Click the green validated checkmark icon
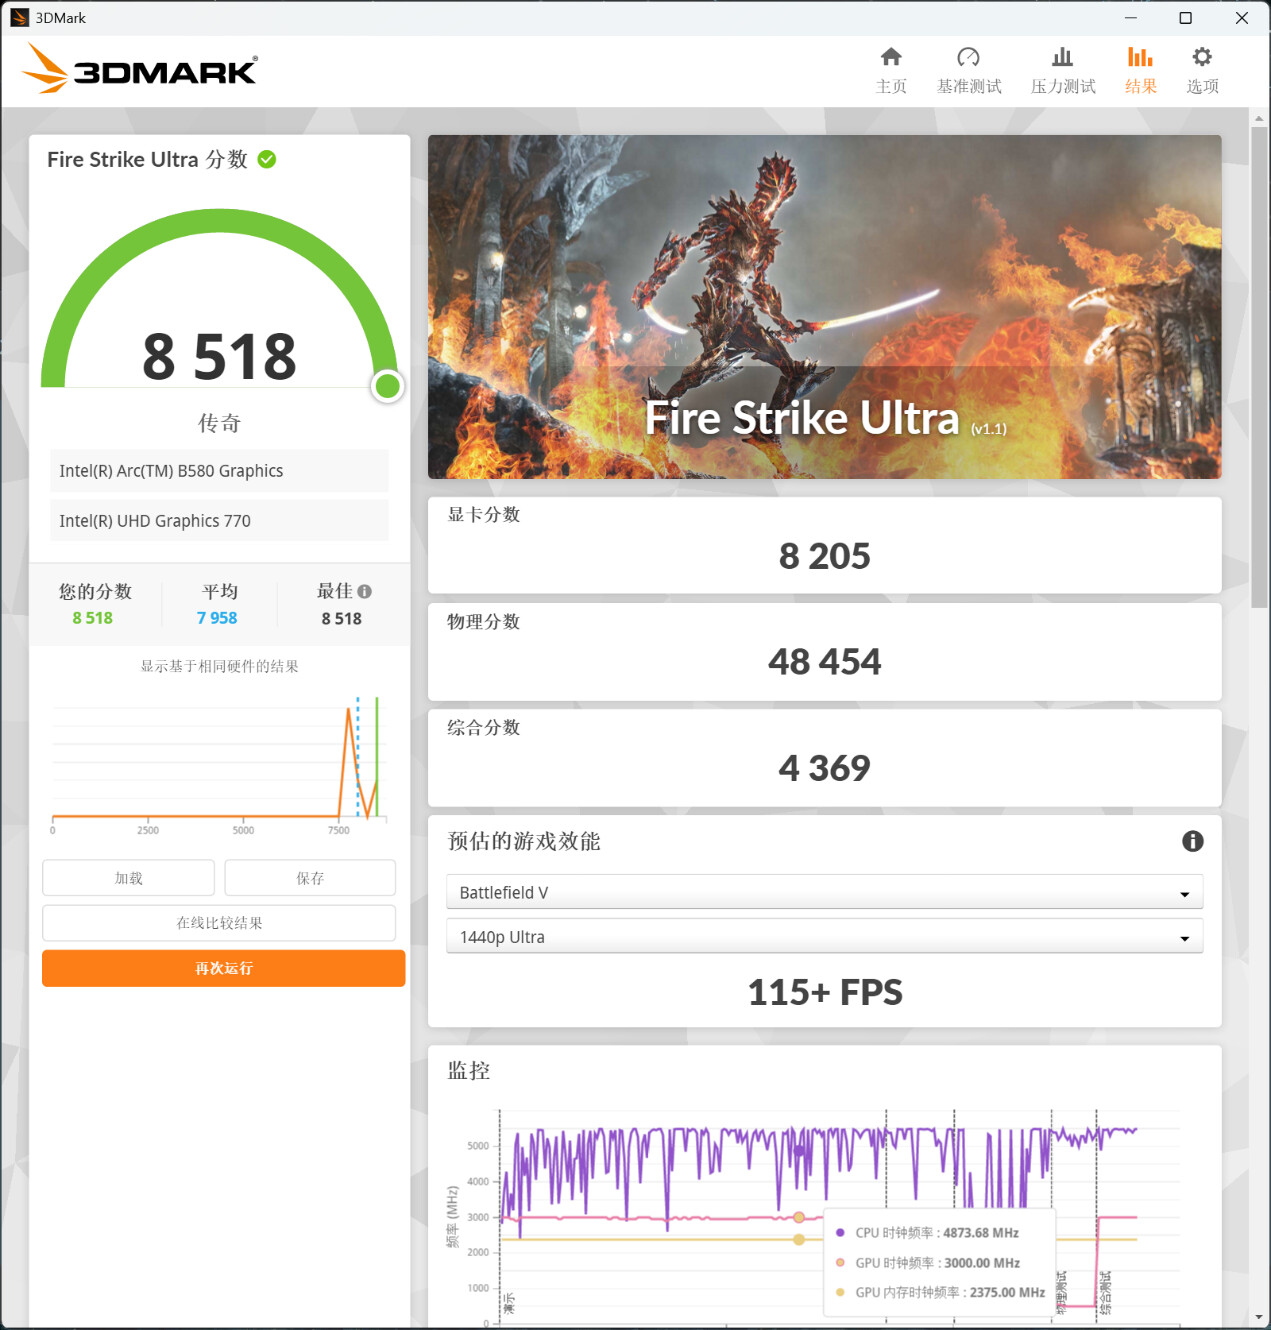Image resolution: width=1271 pixels, height=1330 pixels. [x=267, y=159]
